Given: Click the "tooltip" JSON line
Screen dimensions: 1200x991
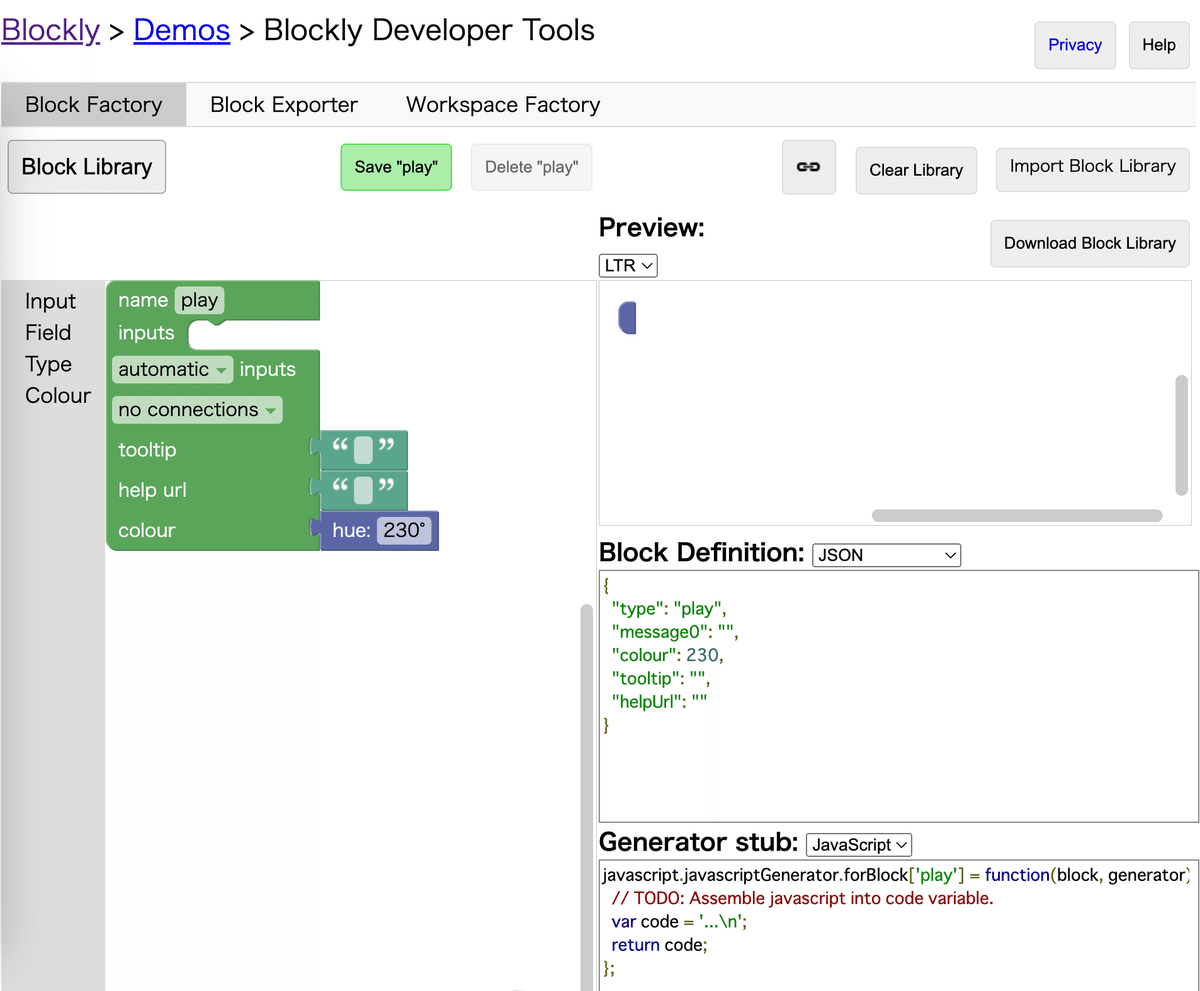Looking at the screenshot, I should pos(660,678).
